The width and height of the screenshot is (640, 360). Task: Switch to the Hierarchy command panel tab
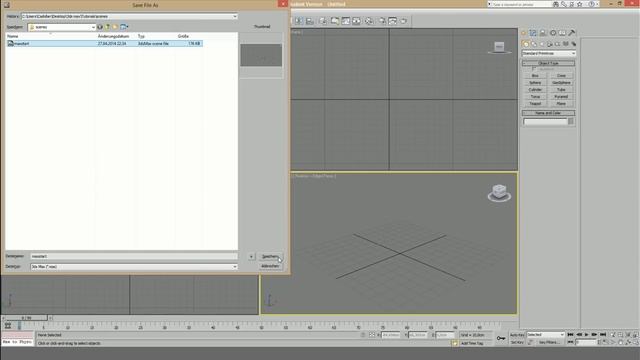[542, 33]
